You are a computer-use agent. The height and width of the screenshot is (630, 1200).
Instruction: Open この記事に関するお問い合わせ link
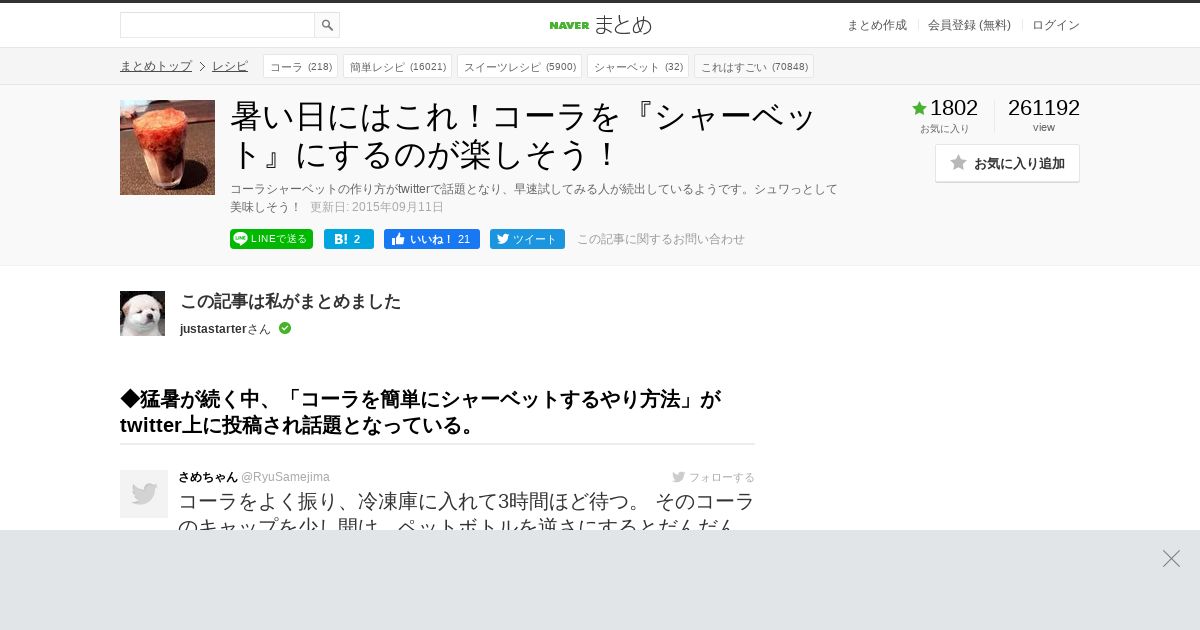(661, 239)
